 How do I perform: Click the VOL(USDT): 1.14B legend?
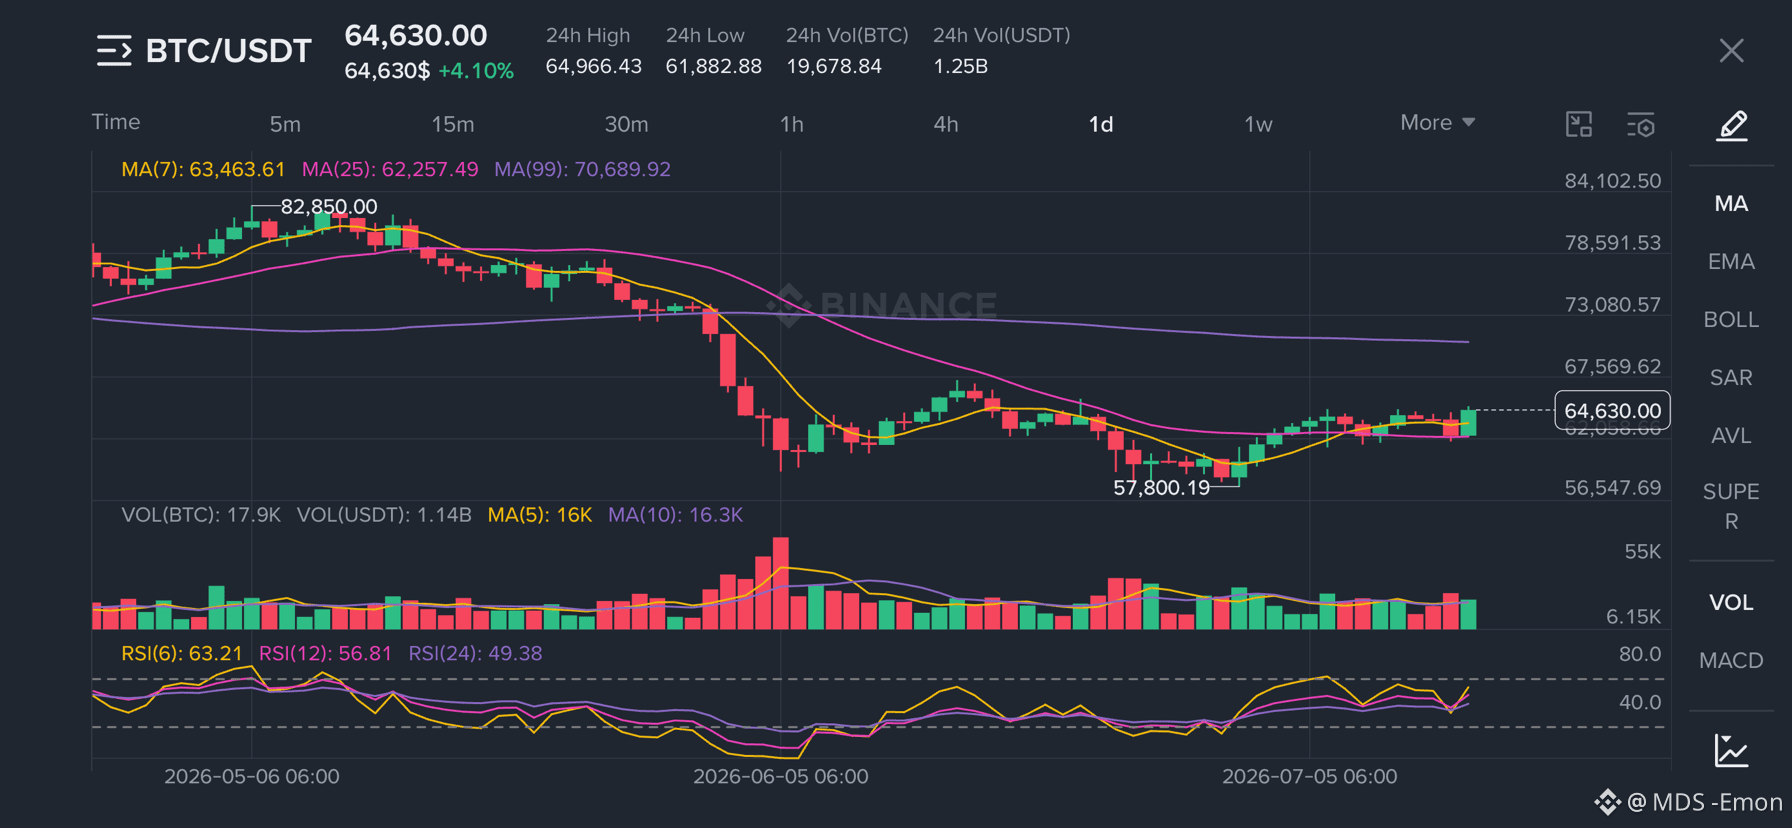point(384,514)
